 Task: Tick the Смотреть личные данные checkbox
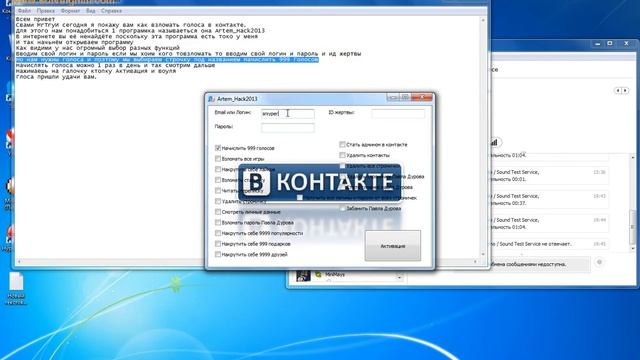(x=218, y=212)
